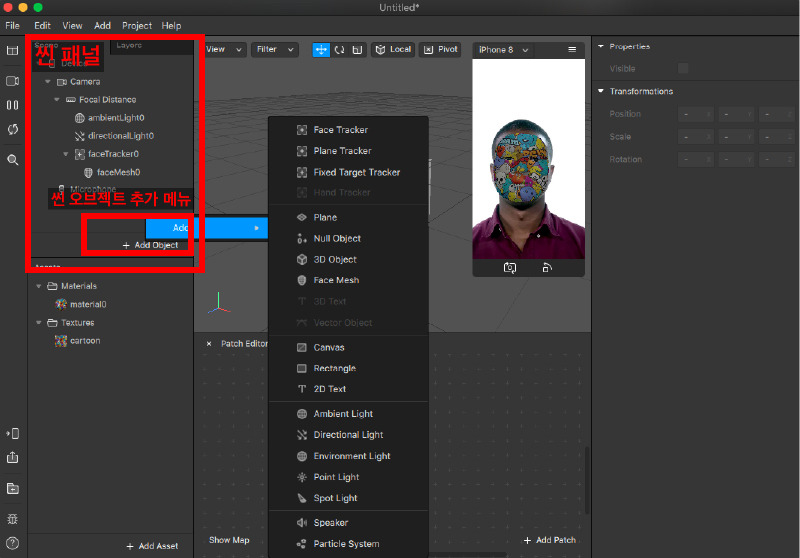Viewport: 800px width, 558px height.
Task: Open the File menu
Action: pos(12,26)
